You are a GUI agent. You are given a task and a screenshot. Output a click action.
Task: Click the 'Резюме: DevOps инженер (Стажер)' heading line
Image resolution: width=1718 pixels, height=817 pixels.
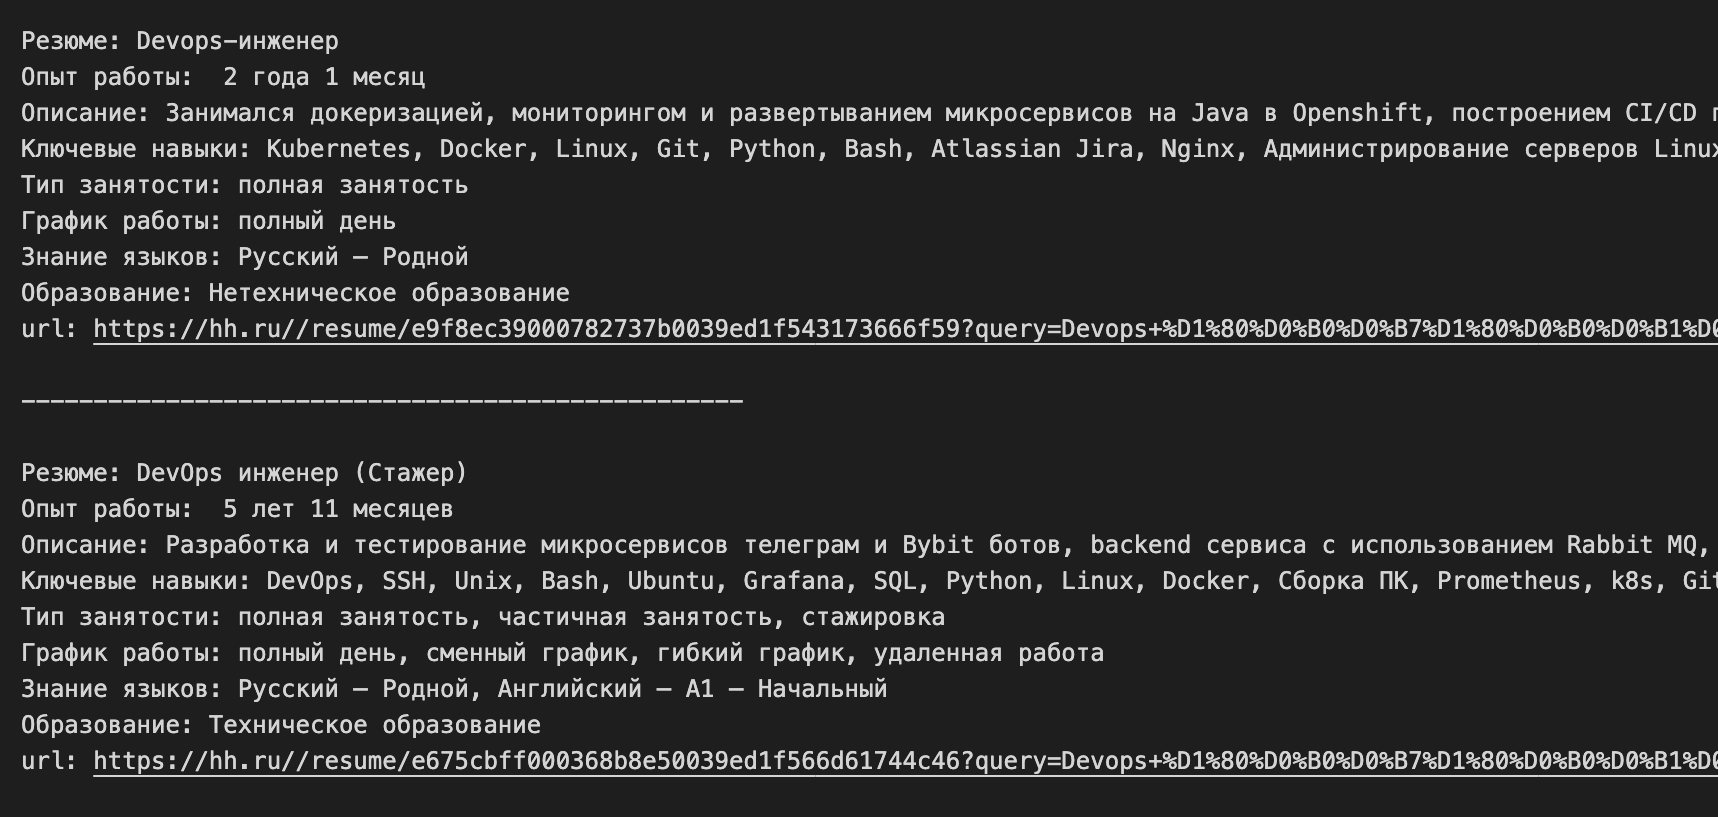coord(244,473)
